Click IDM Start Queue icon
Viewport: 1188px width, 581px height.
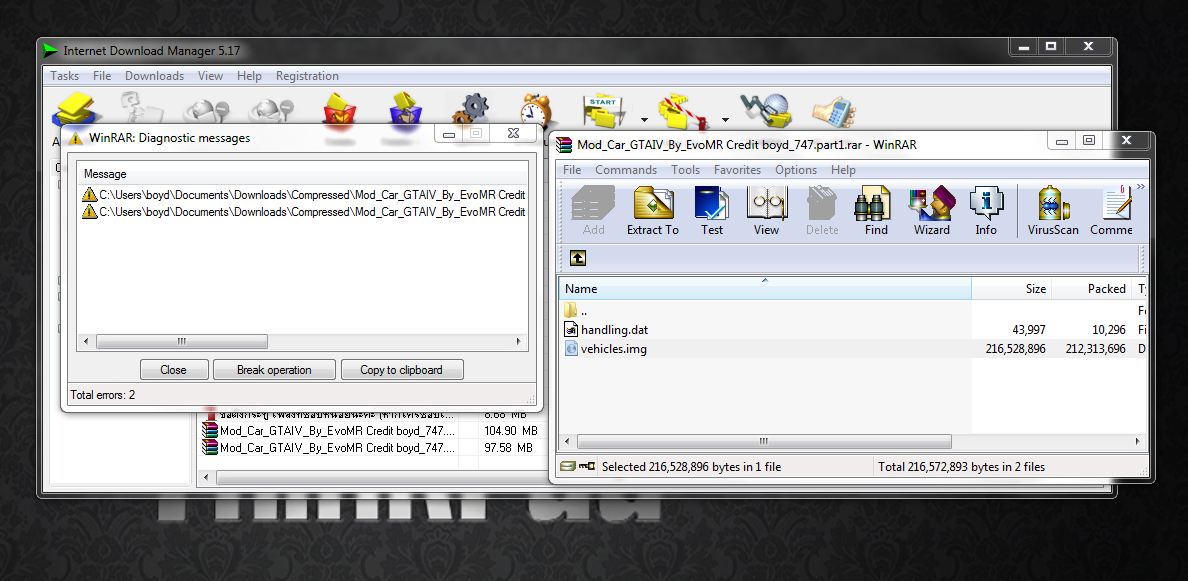tap(605, 111)
